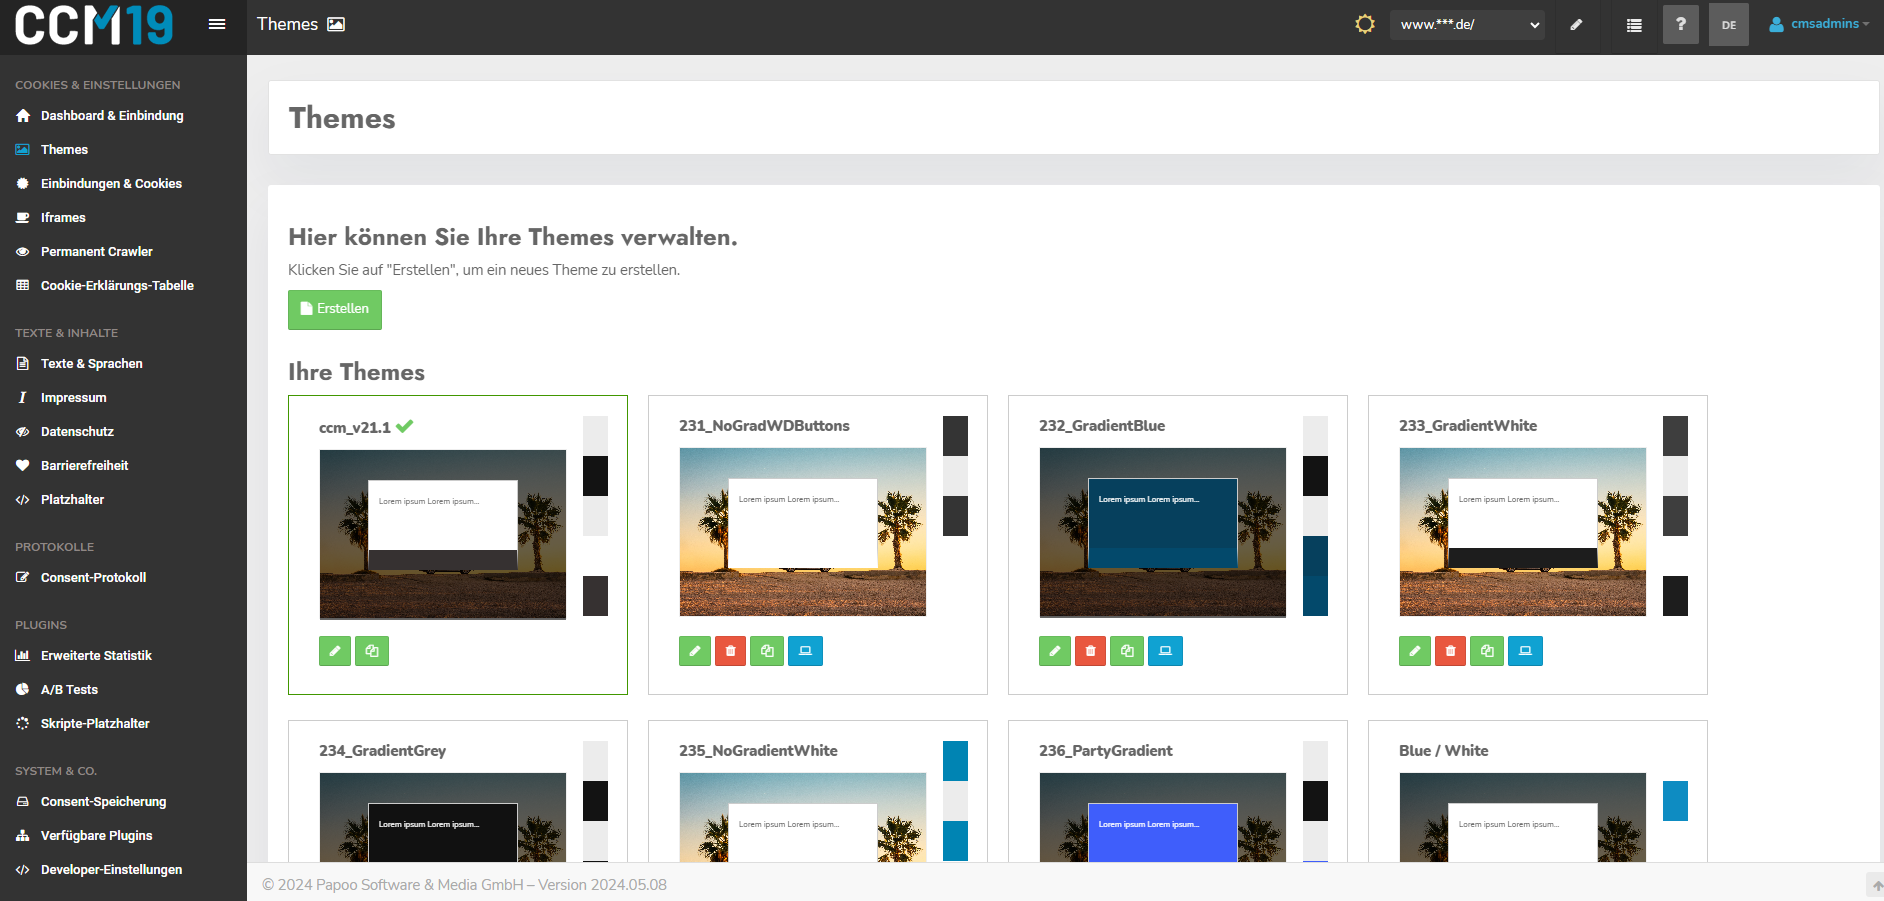Viewport: 1884px width, 901px height.
Task: Delete the 231_NoGradWDButtons theme
Action: click(x=730, y=651)
